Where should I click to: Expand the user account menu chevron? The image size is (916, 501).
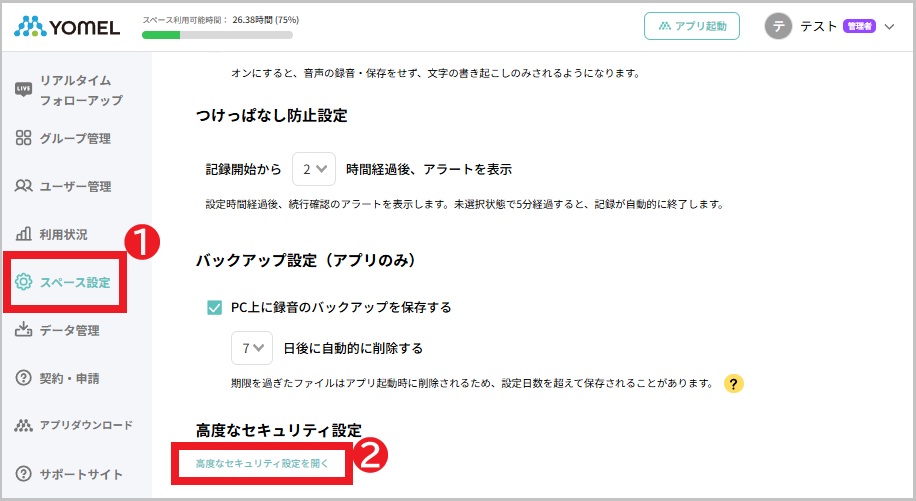click(889, 27)
